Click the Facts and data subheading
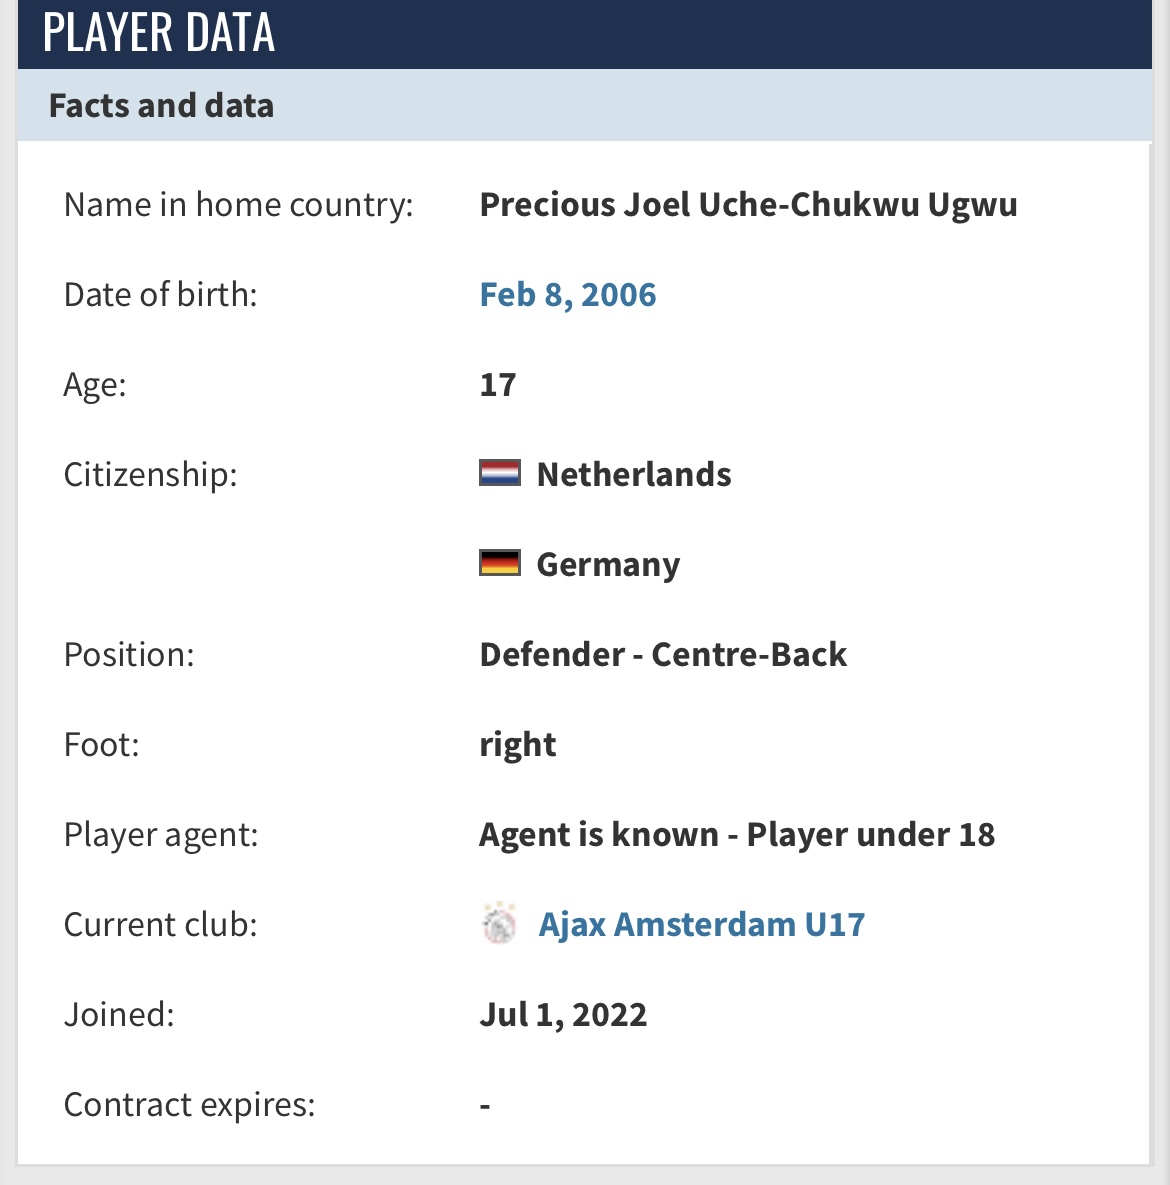Viewport: 1170px width, 1185px height. pos(161,105)
